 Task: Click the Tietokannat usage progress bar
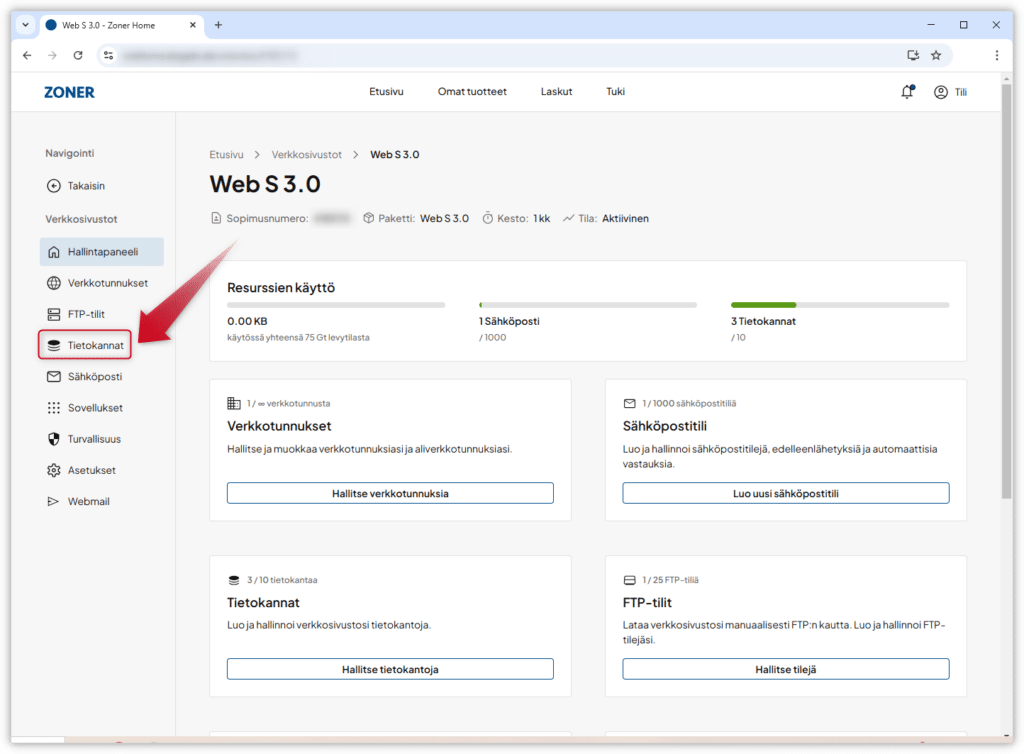coord(840,304)
